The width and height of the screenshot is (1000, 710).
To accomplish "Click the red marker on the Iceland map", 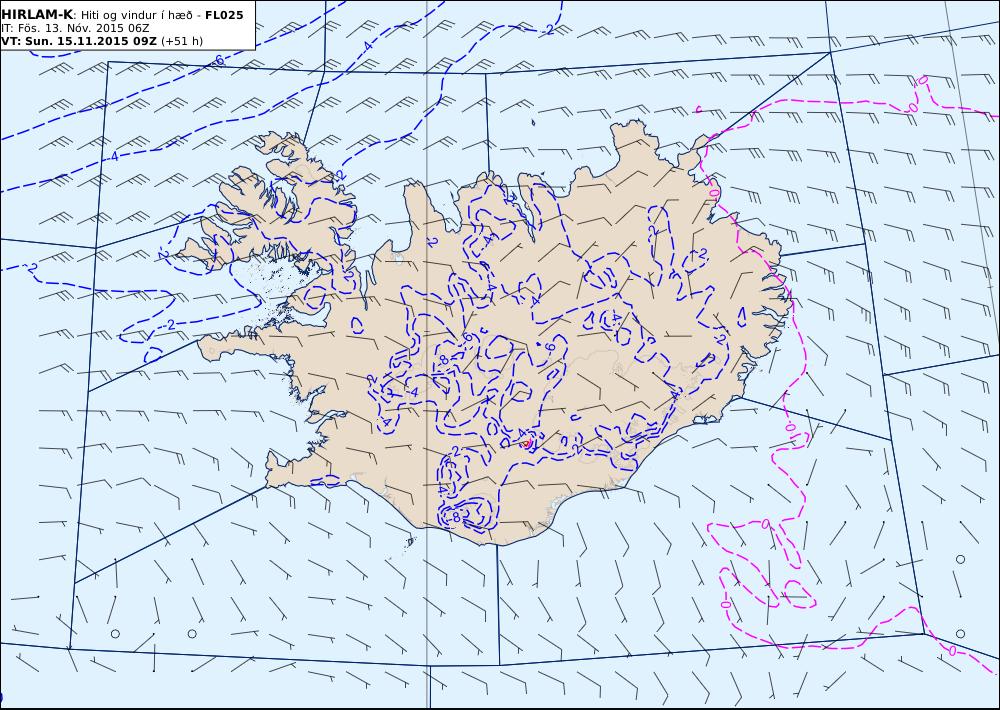I will coord(527,442).
